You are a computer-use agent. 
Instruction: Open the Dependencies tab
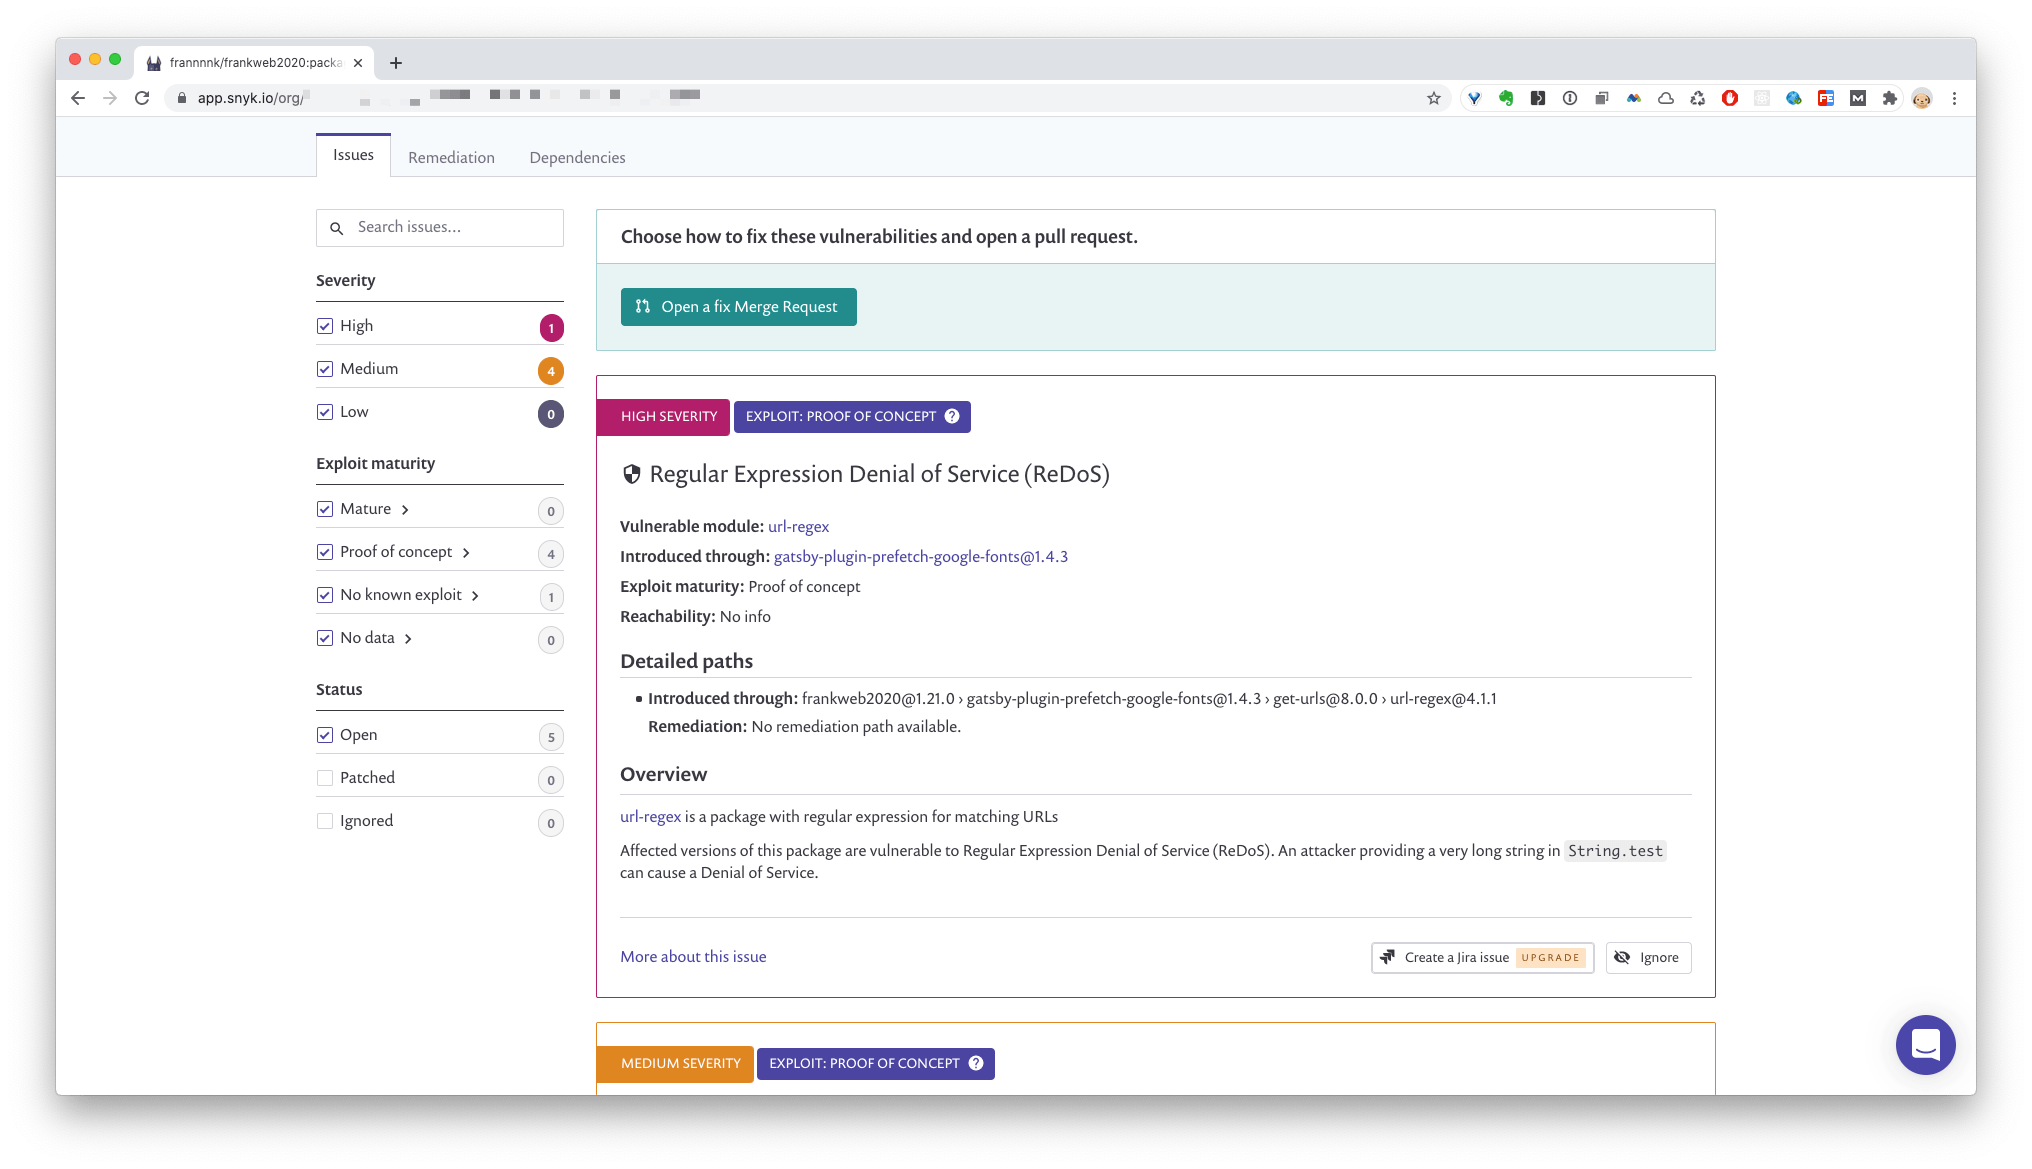[x=577, y=158]
